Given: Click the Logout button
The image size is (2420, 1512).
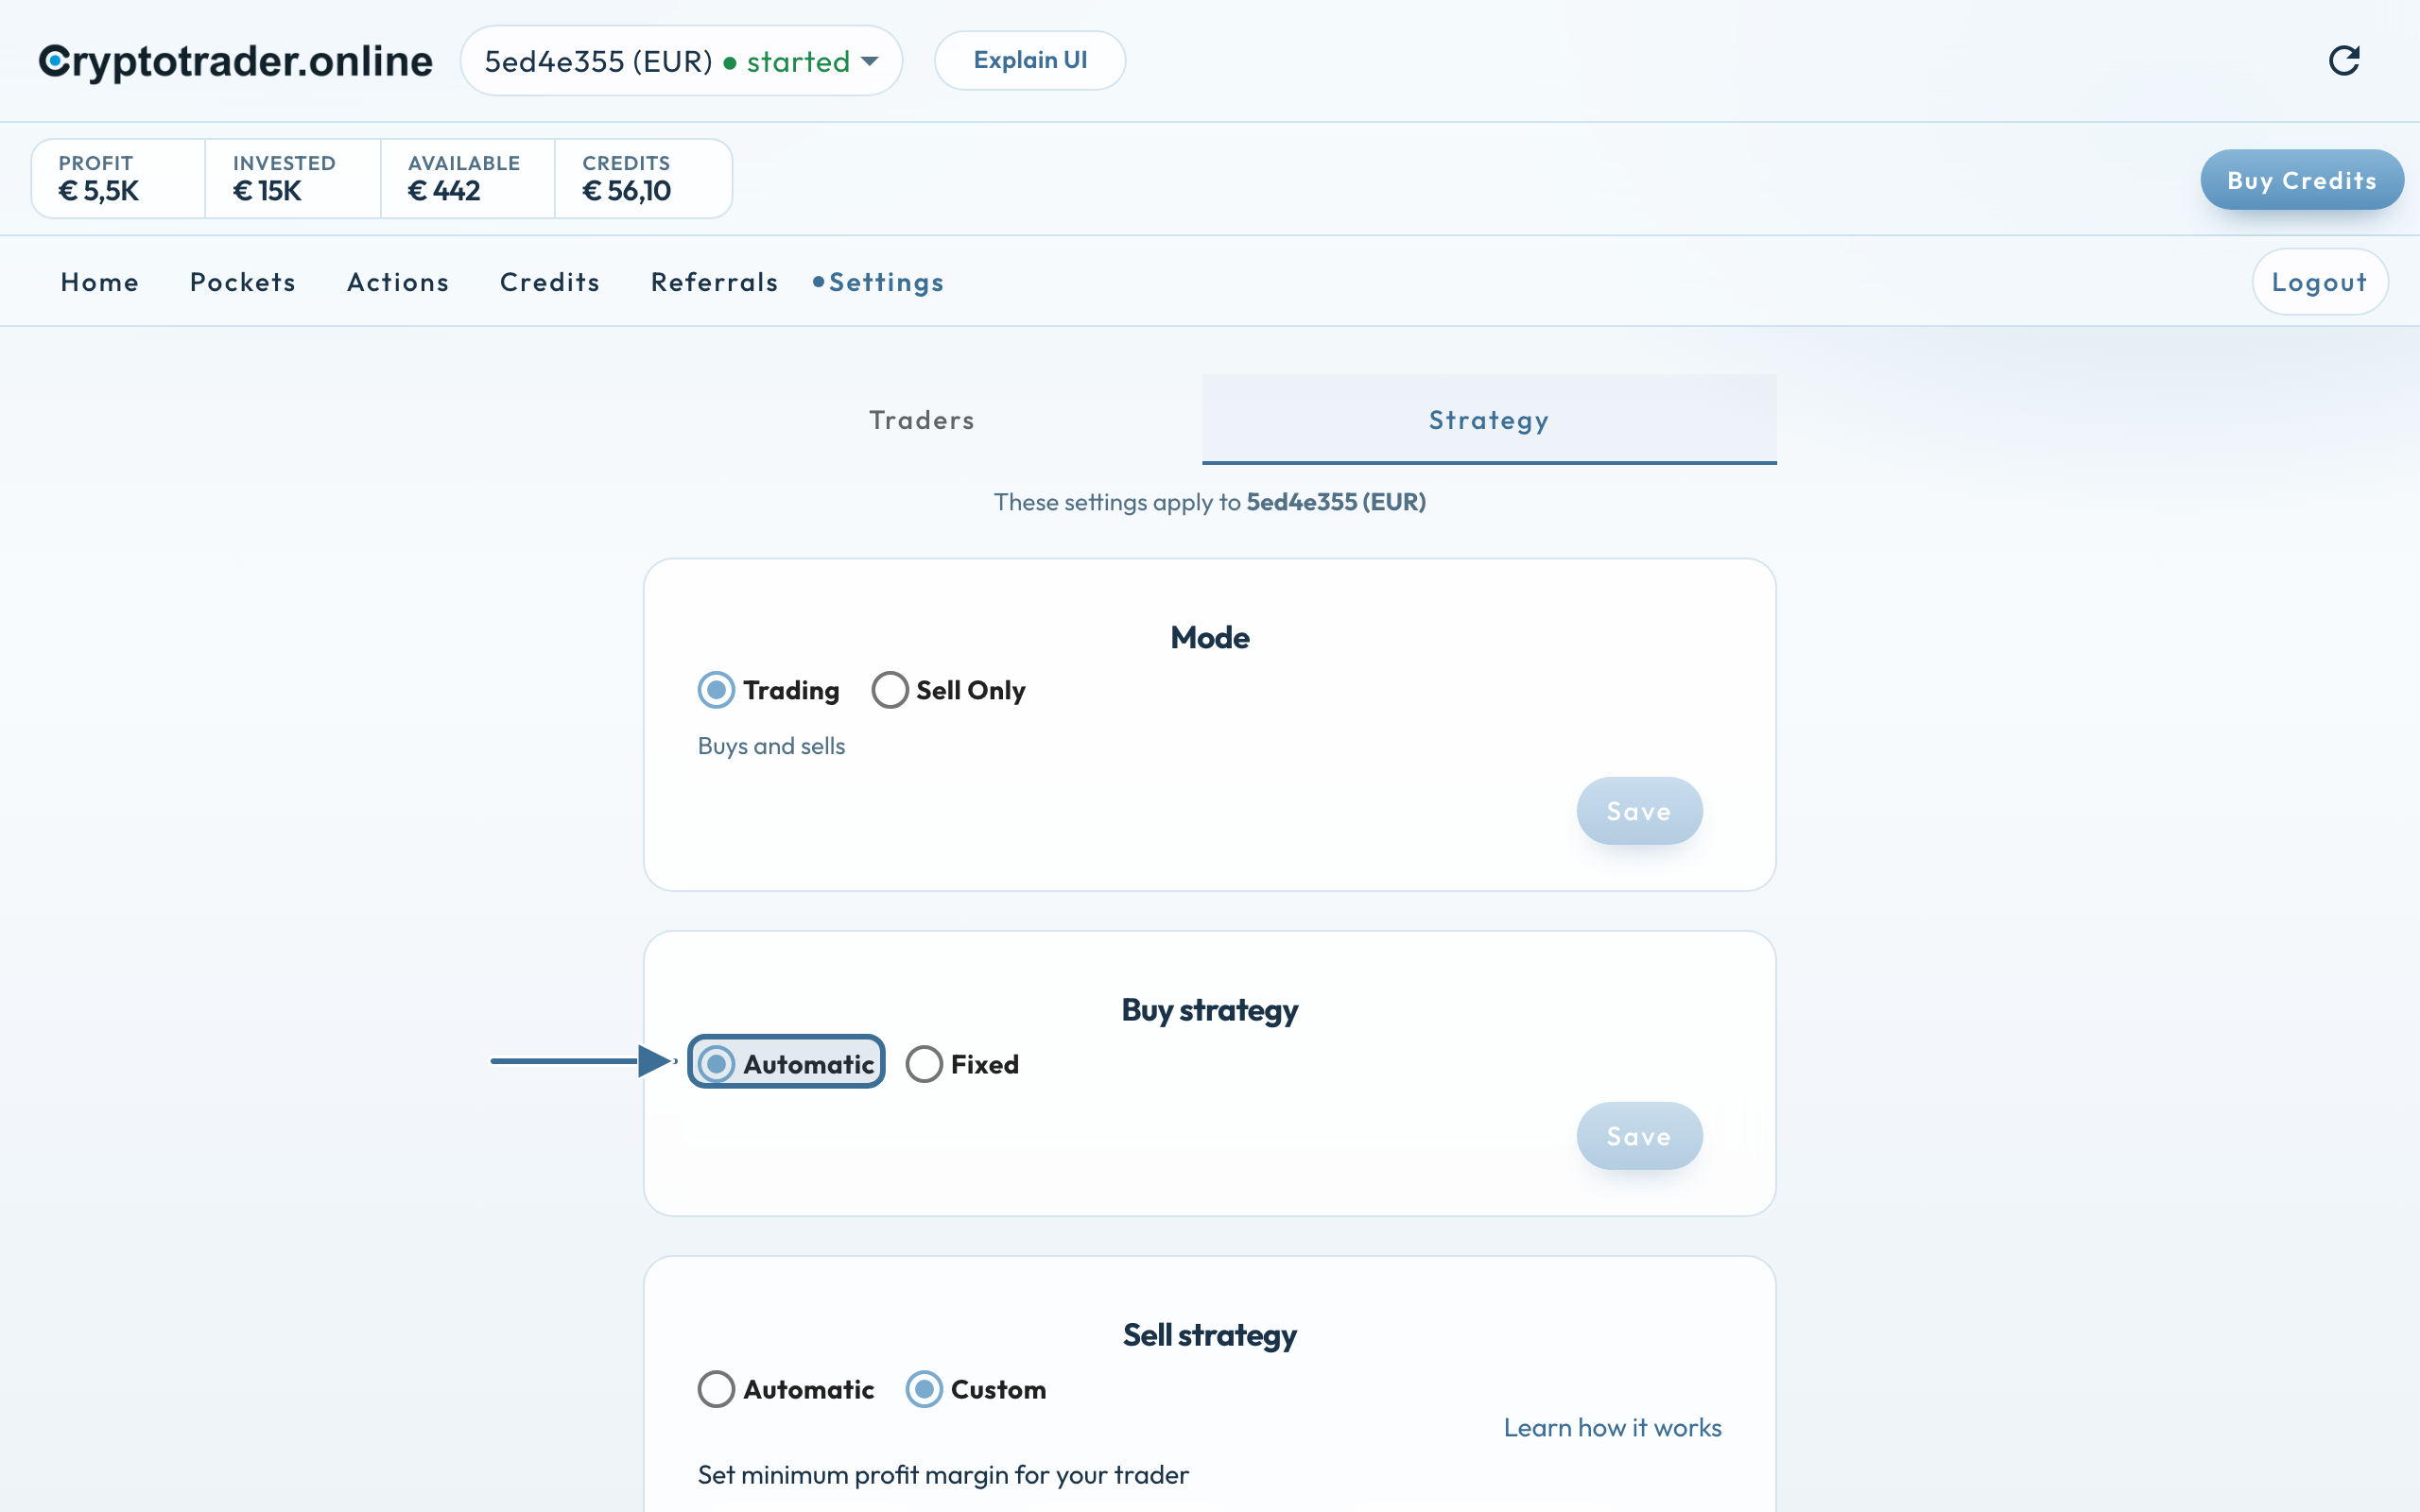Looking at the screenshot, I should click(2320, 282).
